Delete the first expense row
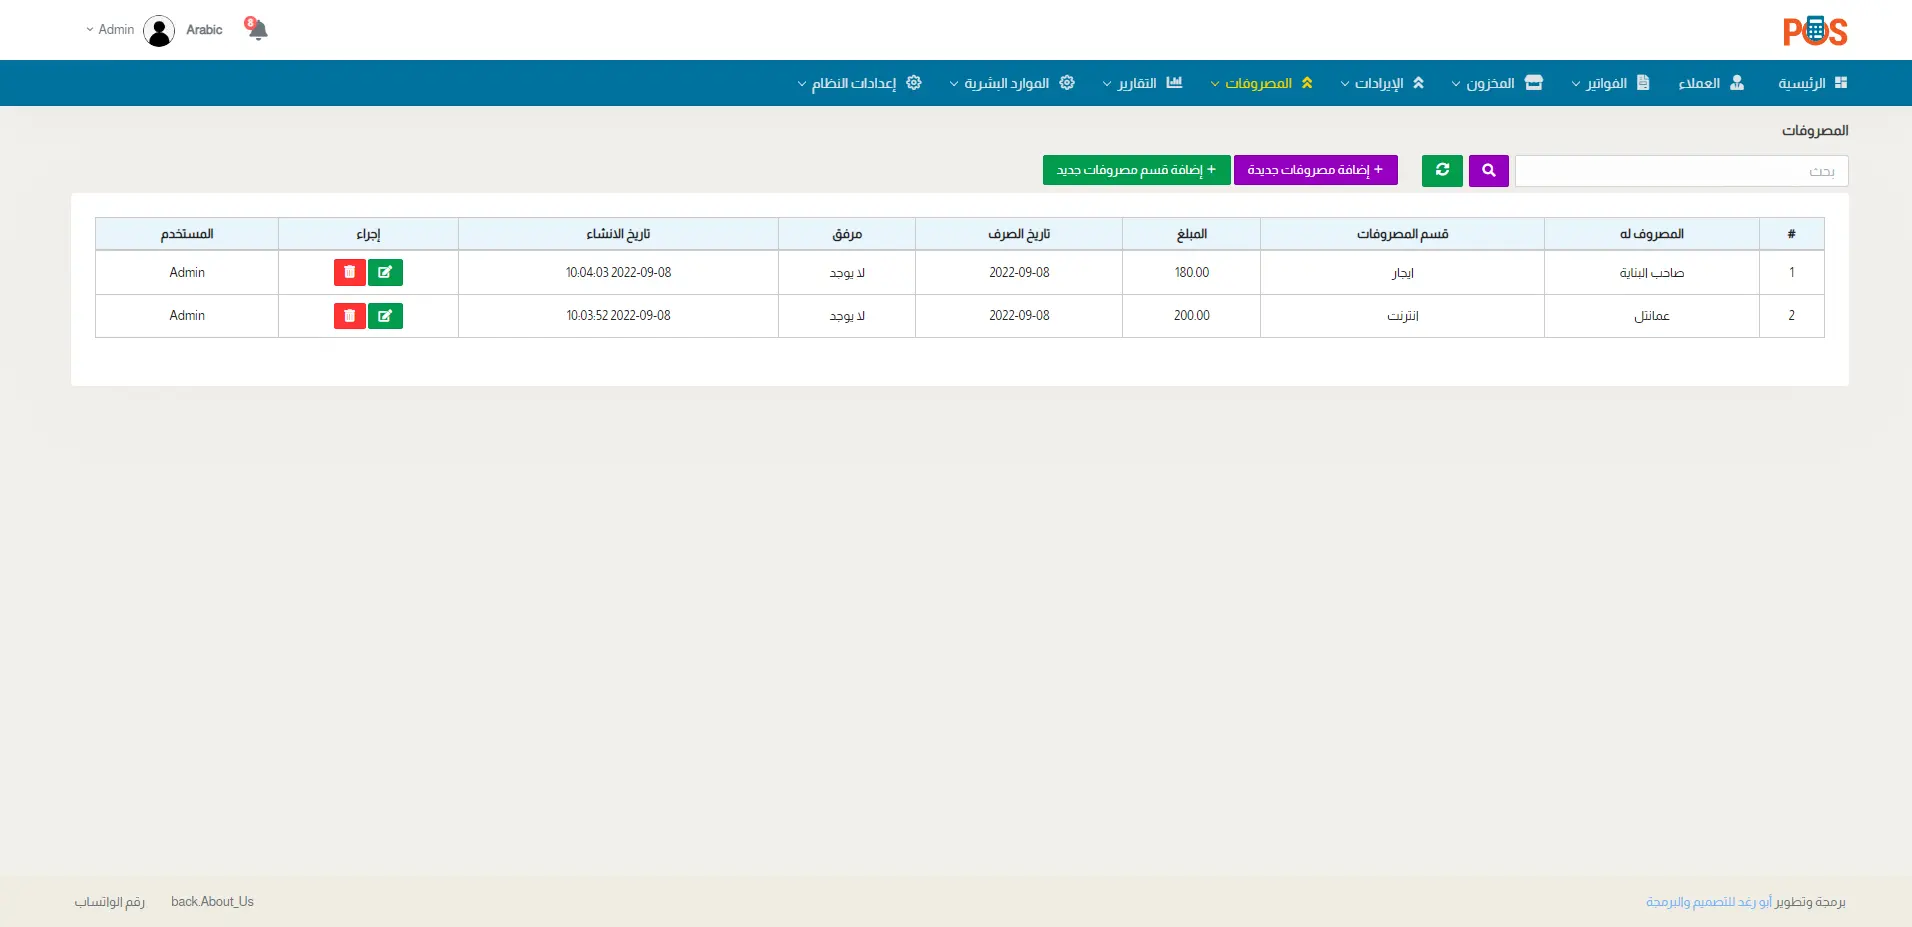The height and width of the screenshot is (927, 1912). (x=349, y=273)
